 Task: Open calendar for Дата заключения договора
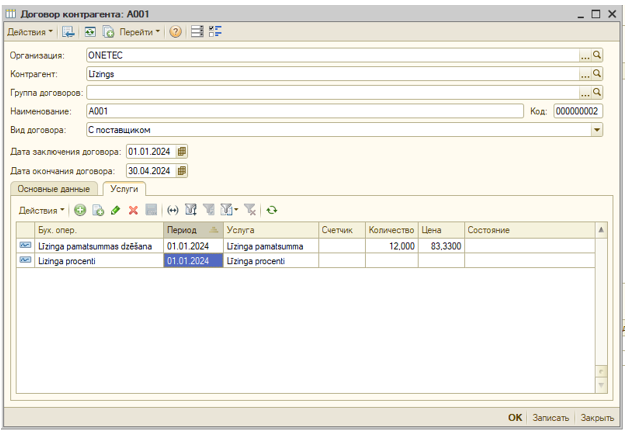[182, 152]
